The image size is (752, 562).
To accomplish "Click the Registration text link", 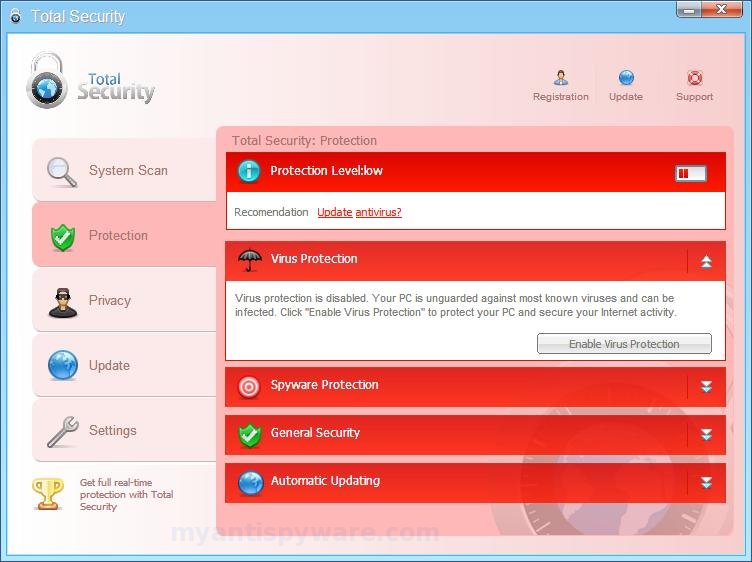I will pos(561,96).
